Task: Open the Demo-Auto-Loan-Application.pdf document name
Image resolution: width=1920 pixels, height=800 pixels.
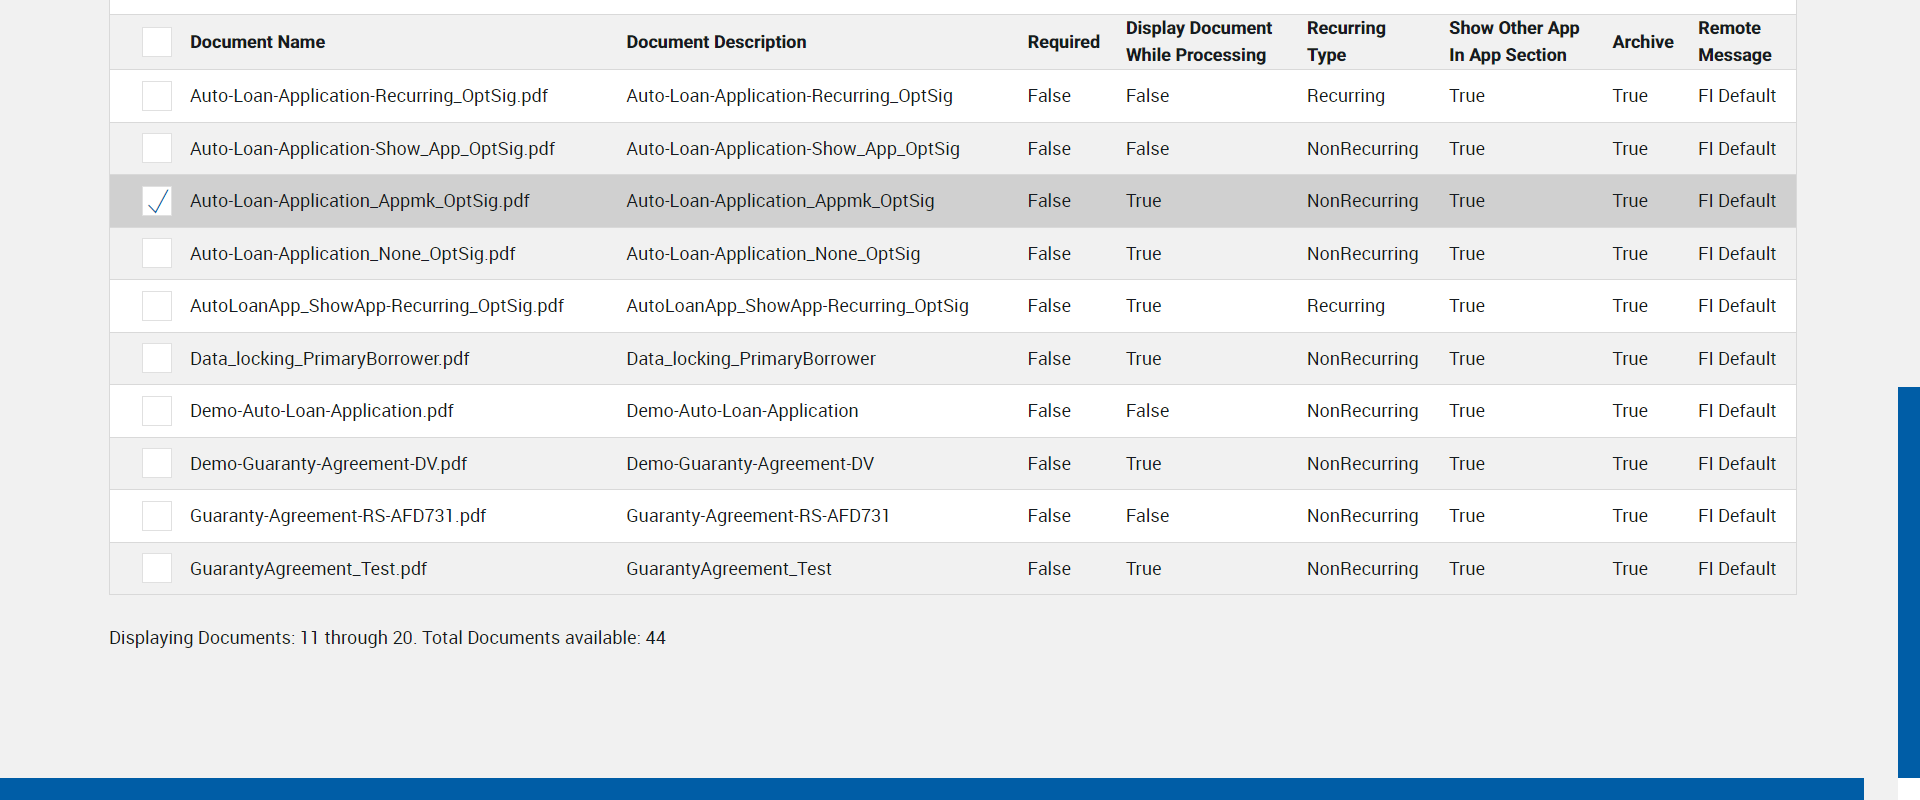Action: pyautogui.click(x=321, y=411)
